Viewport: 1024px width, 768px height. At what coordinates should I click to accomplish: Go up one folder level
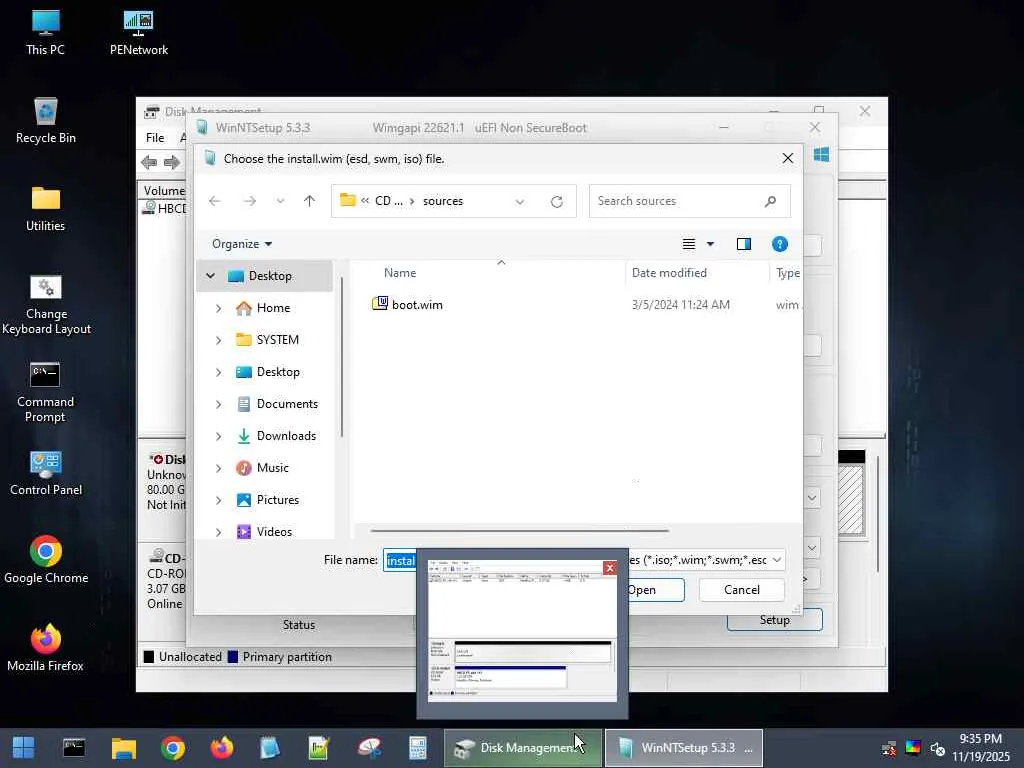[x=310, y=201]
